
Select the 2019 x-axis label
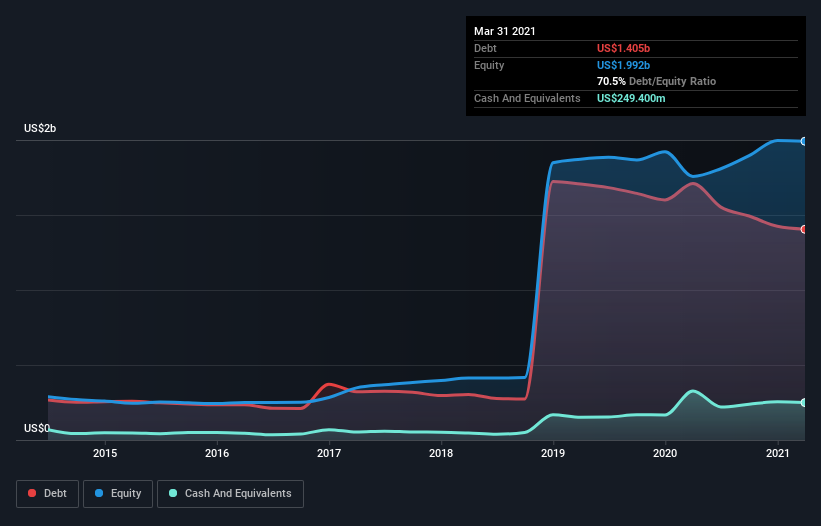coord(553,453)
